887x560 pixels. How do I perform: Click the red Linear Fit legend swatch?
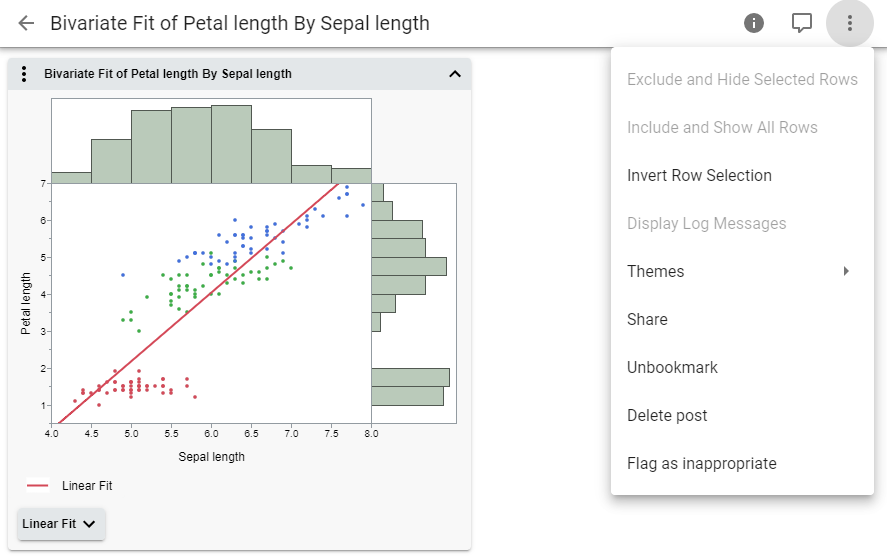tap(38, 486)
